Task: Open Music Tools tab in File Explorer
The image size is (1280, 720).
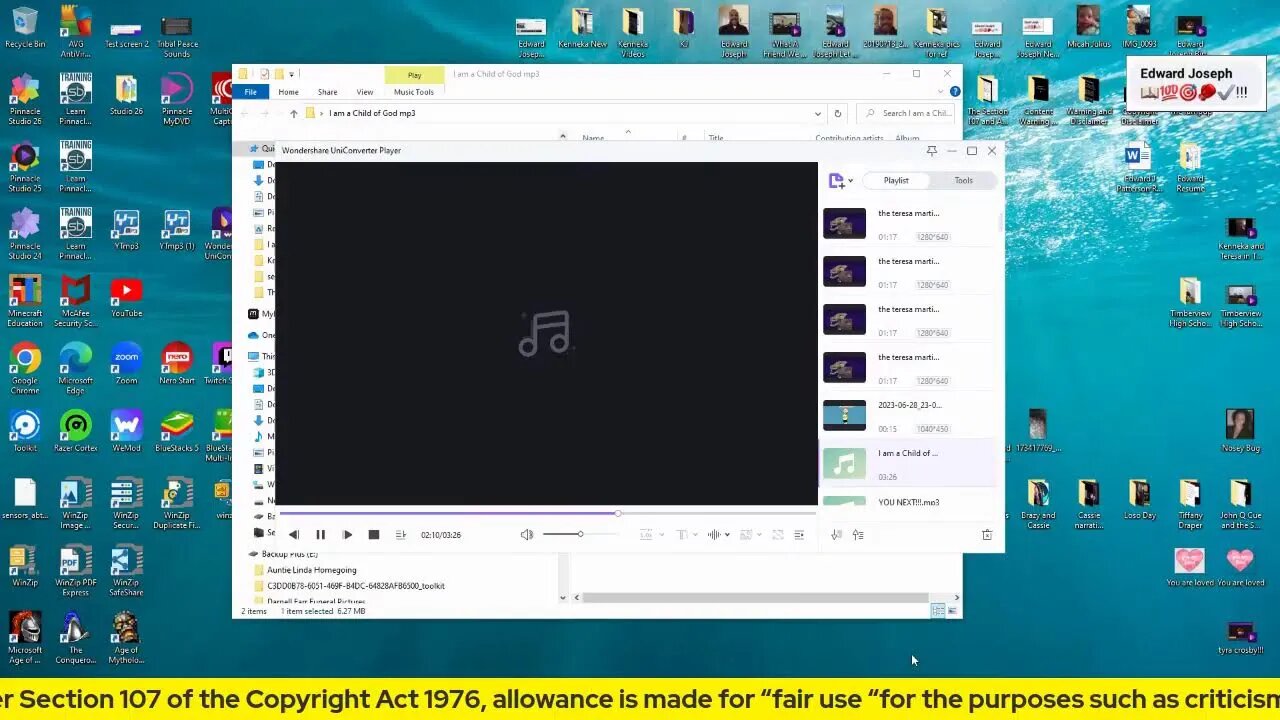Action: coord(414,92)
